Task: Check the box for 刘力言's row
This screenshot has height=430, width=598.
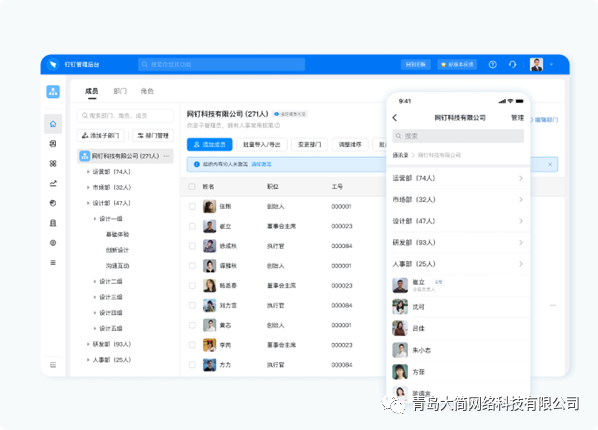Action: (x=192, y=305)
